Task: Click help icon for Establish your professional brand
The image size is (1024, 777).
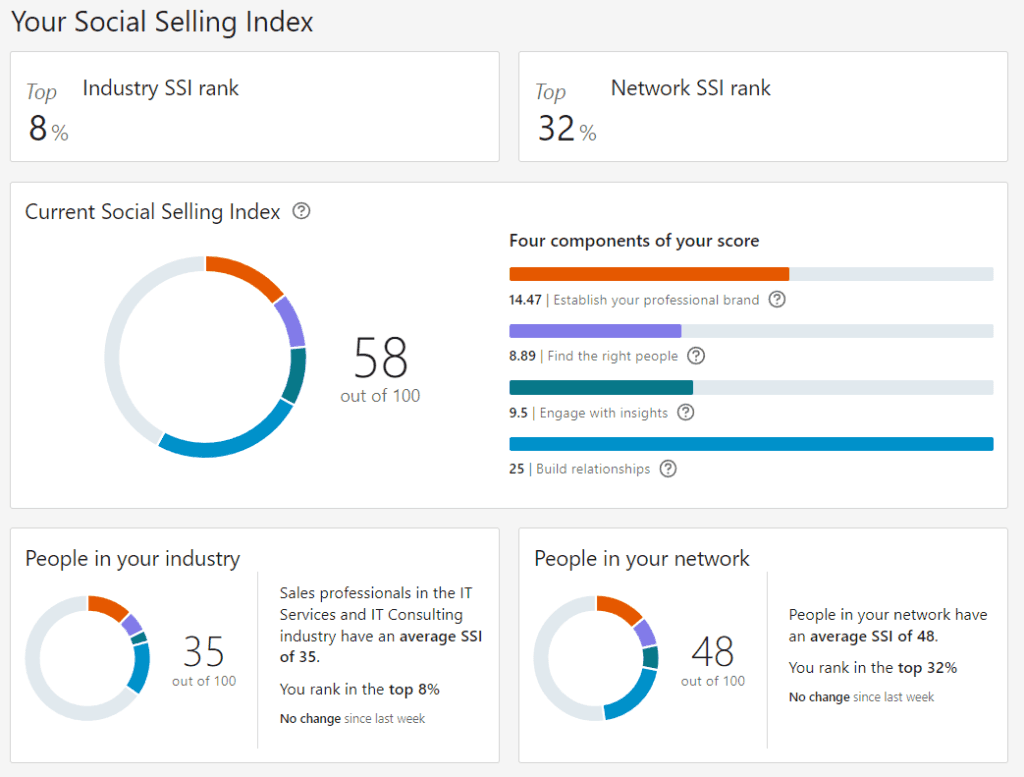Action: (x=776, y=299)
